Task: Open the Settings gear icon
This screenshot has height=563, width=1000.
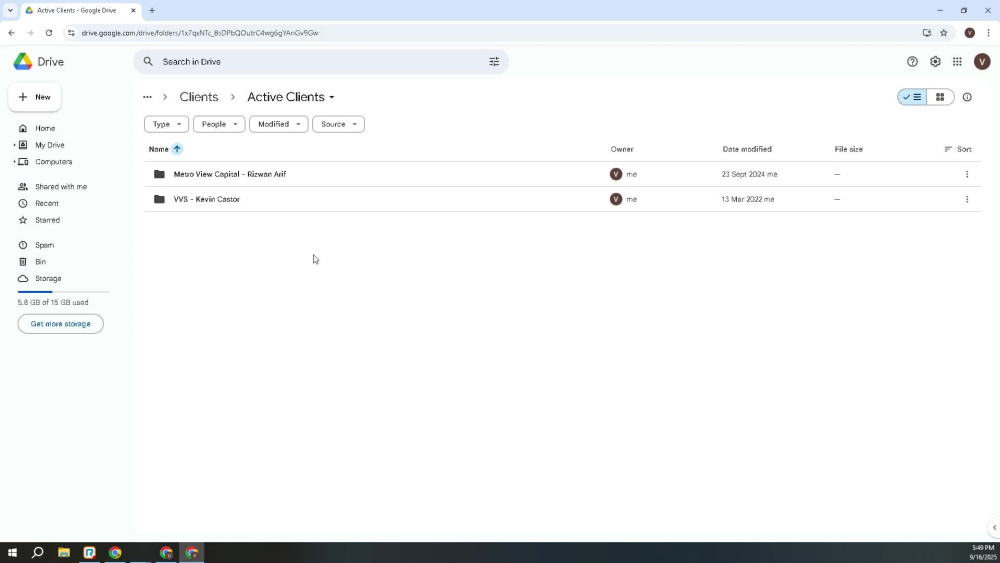Action: [934, 62]
